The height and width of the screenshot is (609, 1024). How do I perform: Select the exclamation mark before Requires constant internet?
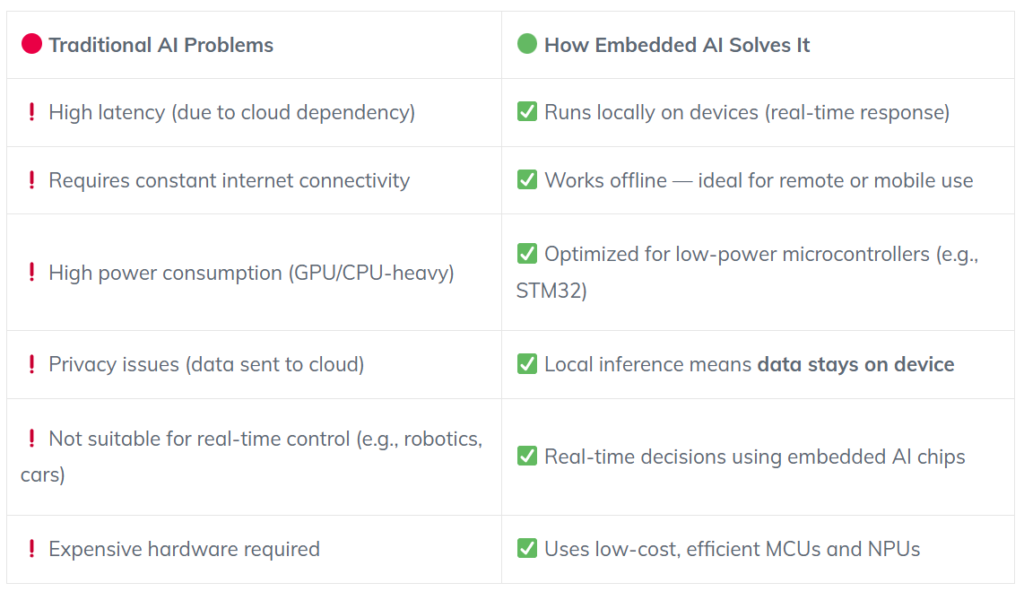click(31, 180)
